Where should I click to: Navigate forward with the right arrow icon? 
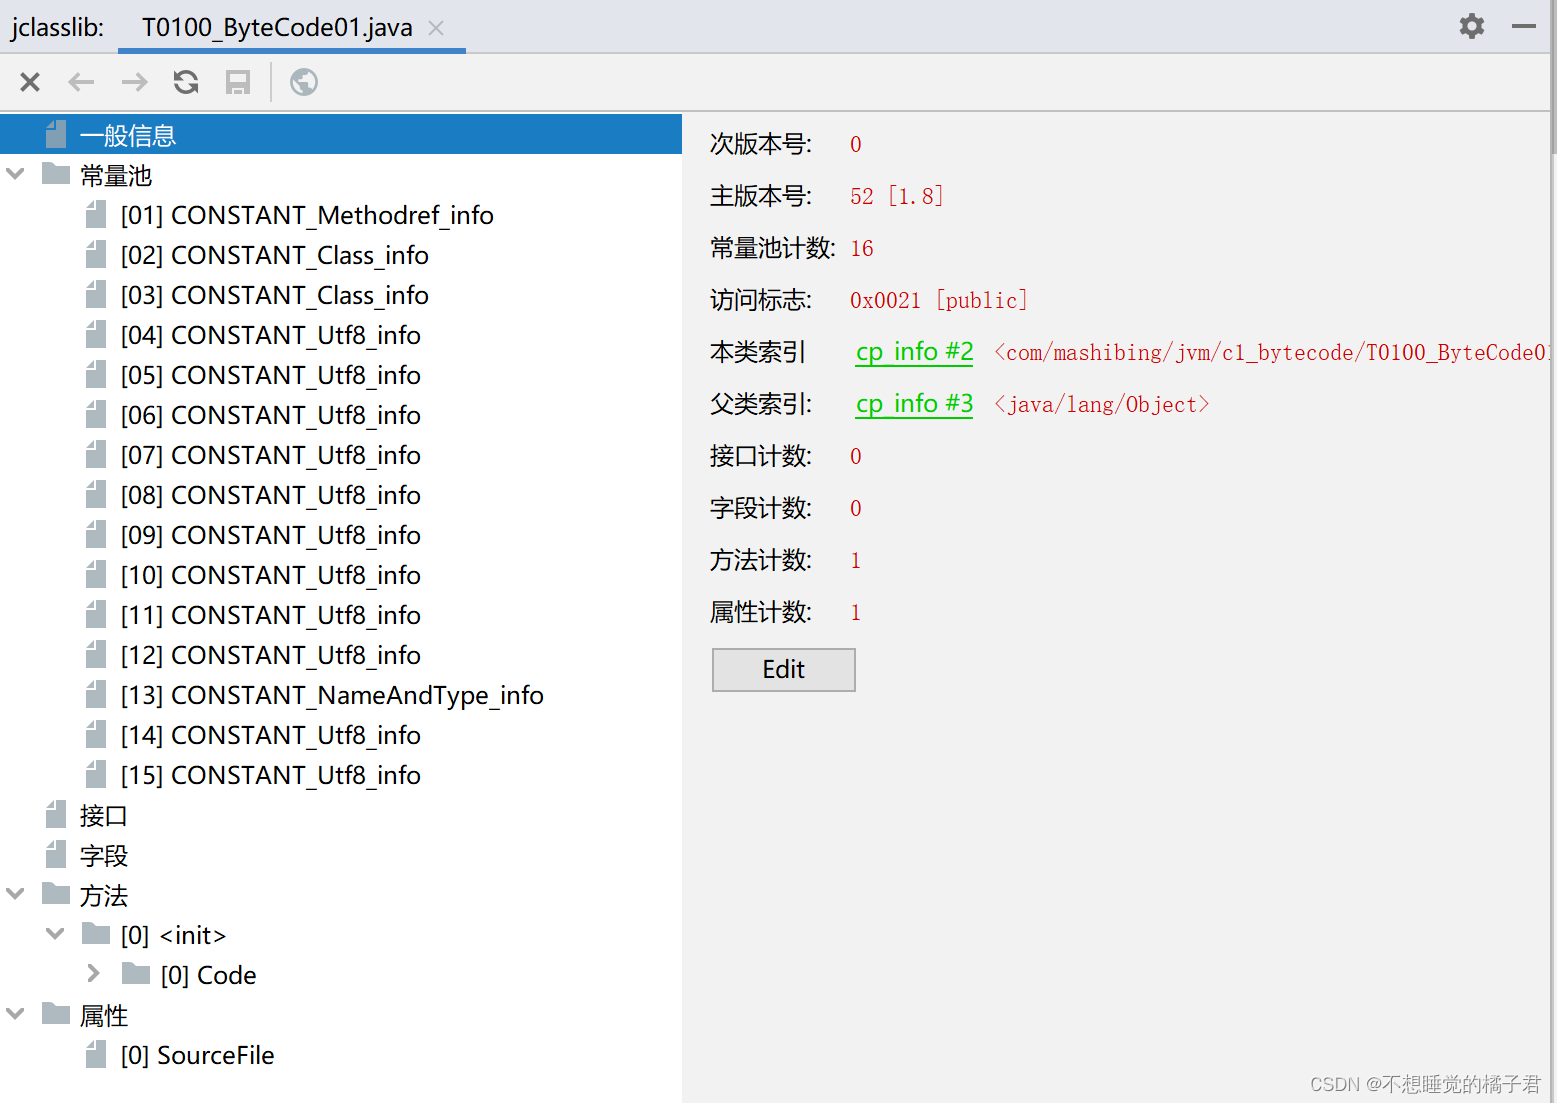pyautogui.click(x=134, y=82)
